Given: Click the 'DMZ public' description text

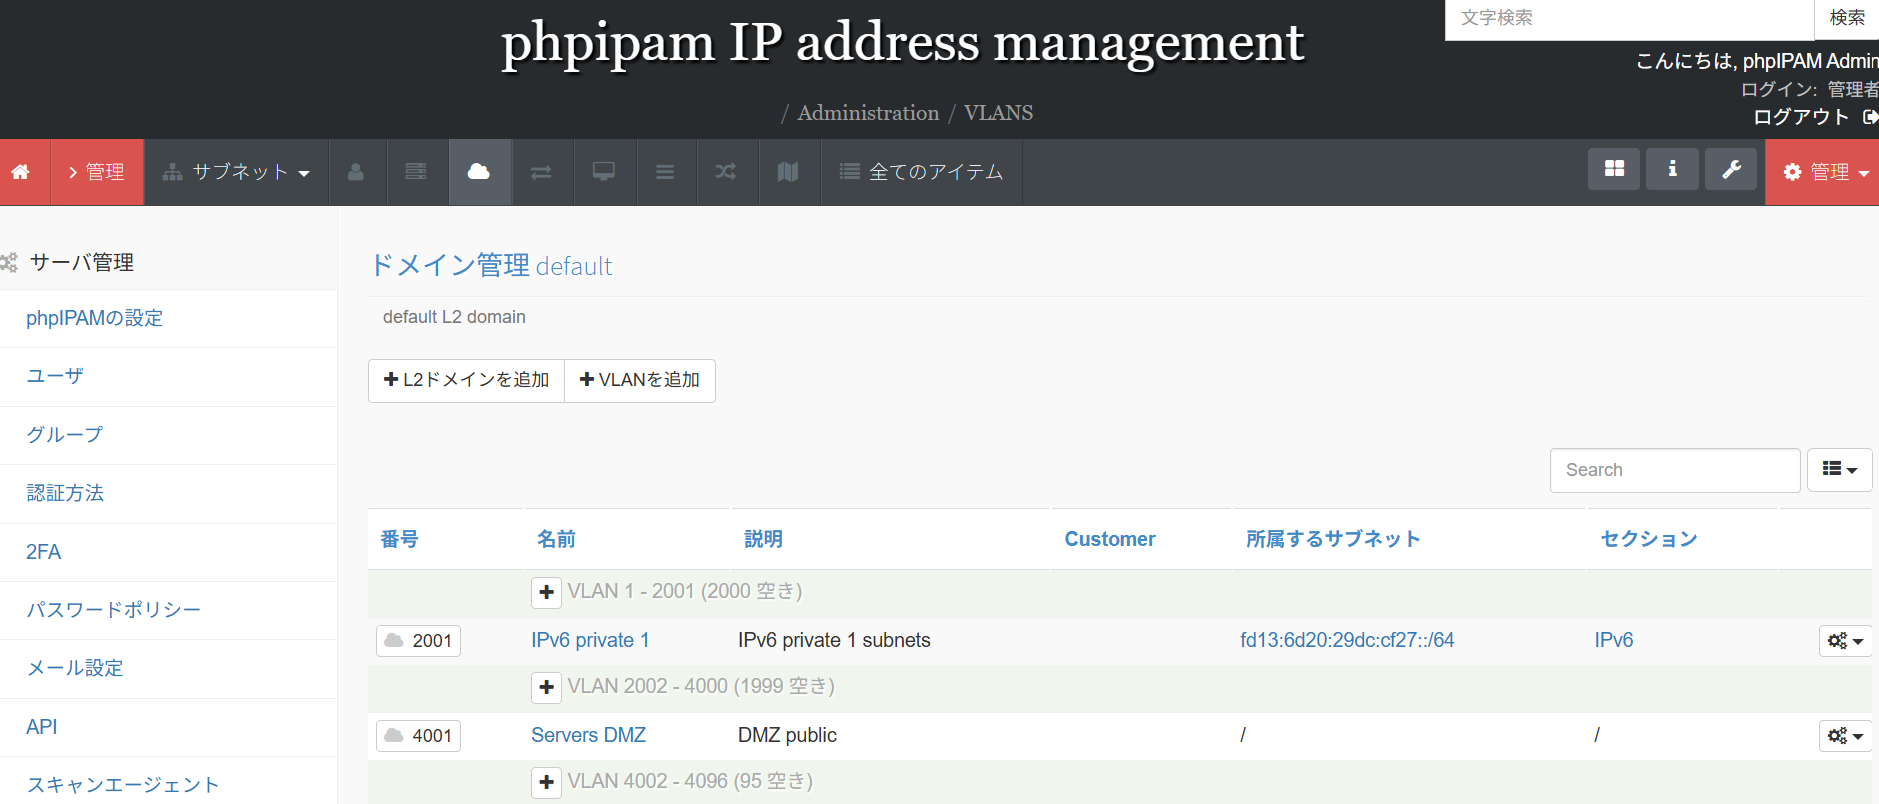Looking at the screenshot, I should (787, 735).
